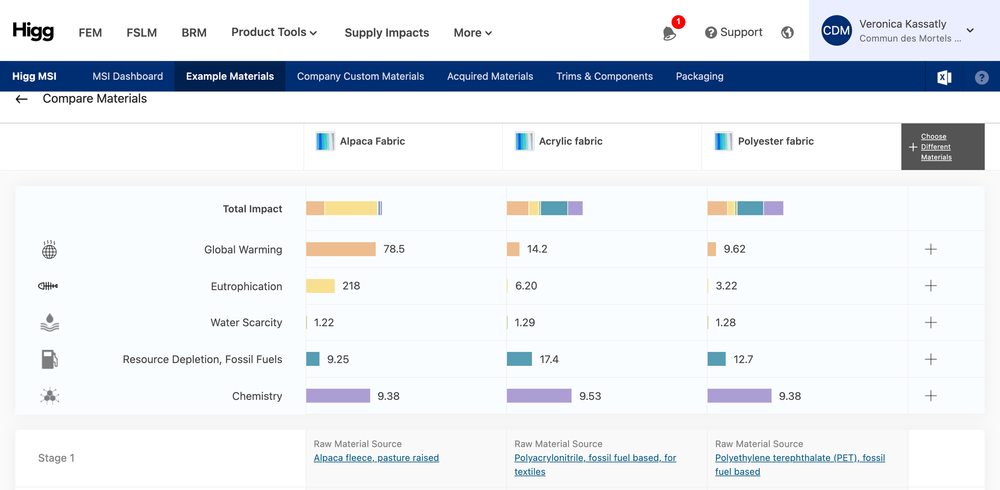Click Acrylic Fossil Fuels bar 17.4
1000x490 pixels.
519,359
